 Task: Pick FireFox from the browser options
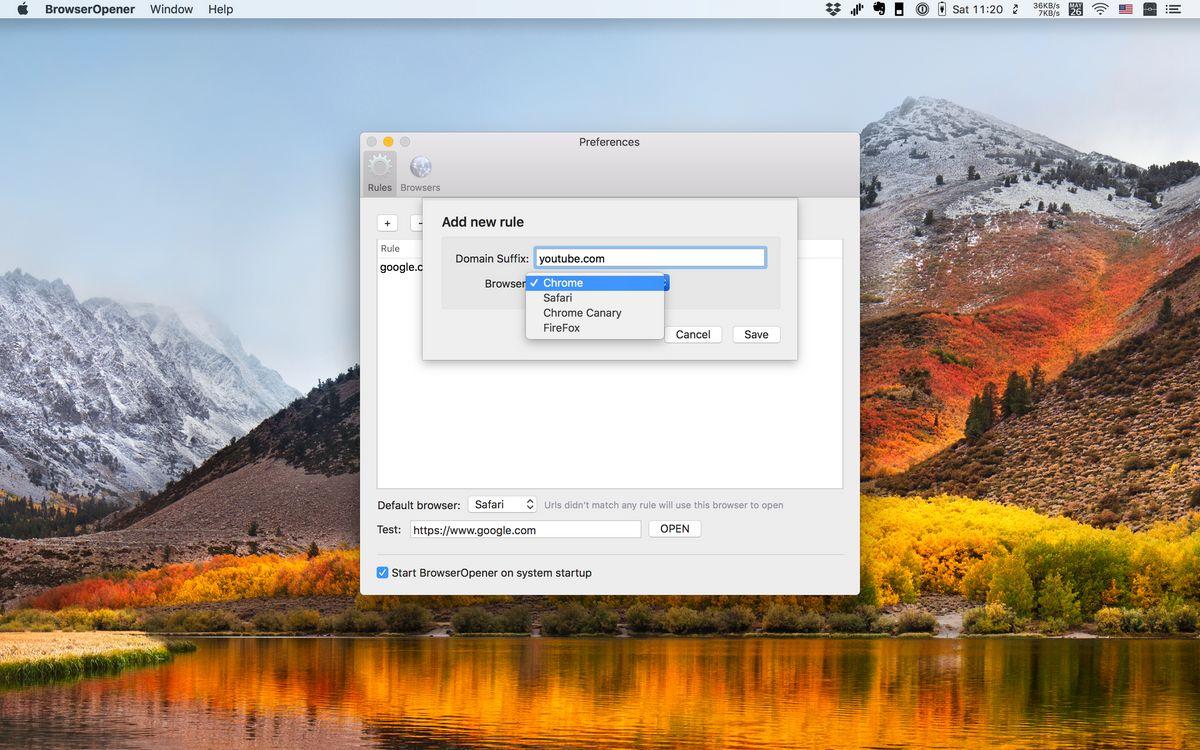[x=561, y=328]
